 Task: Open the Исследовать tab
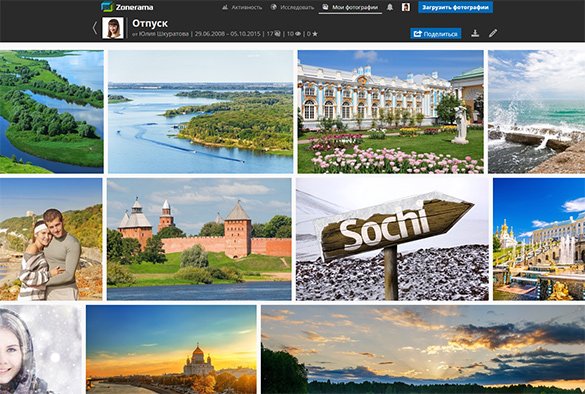[292, 7]
